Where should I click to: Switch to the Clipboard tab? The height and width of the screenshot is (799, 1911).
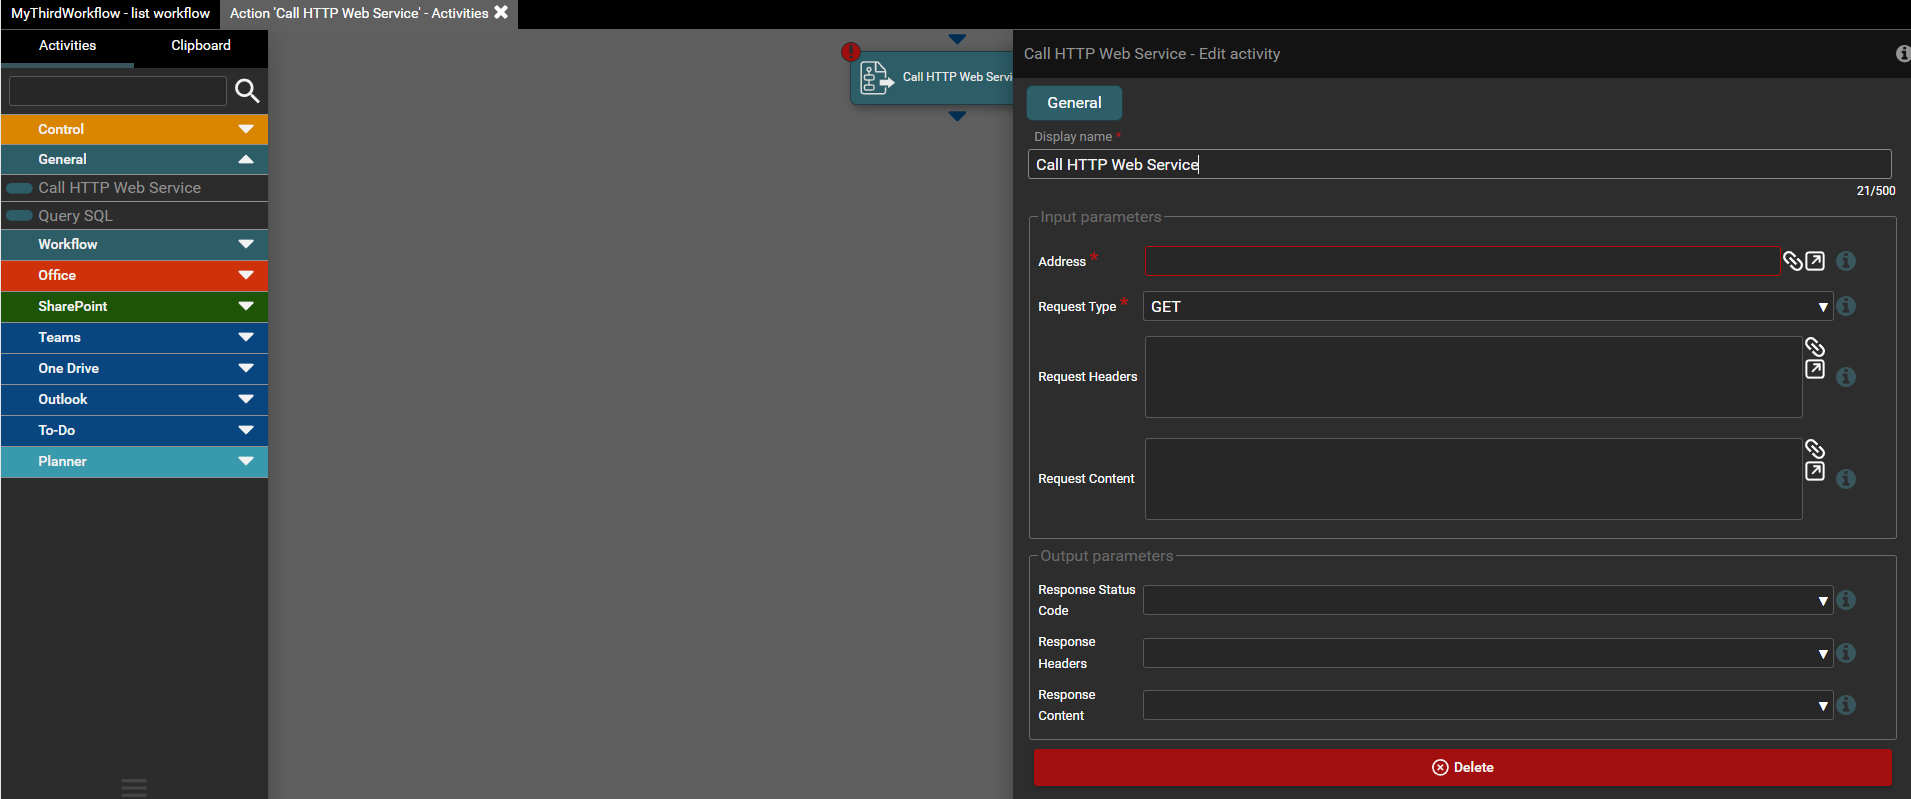pos(201,46)
